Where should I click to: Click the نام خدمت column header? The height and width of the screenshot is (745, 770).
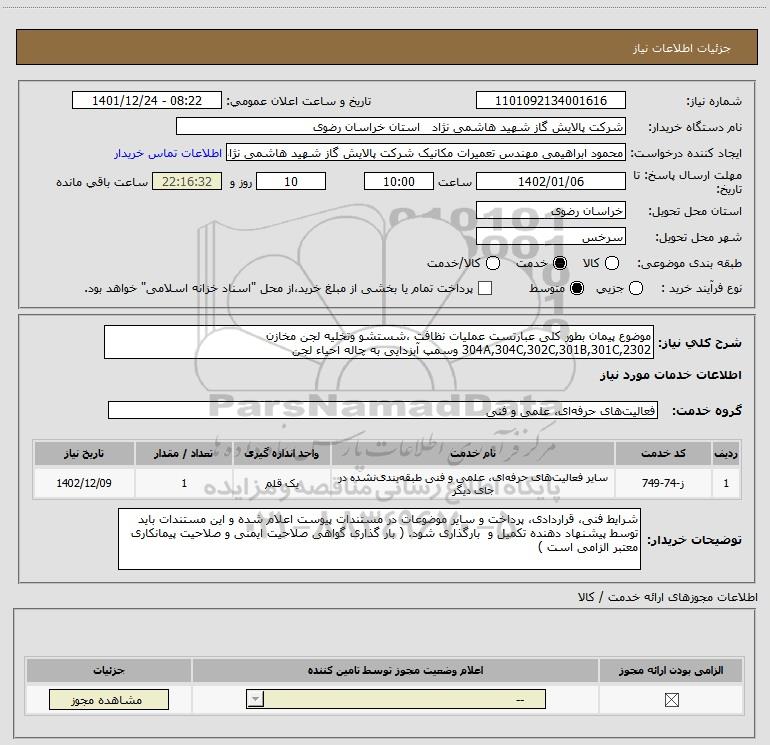click(473, 453)
